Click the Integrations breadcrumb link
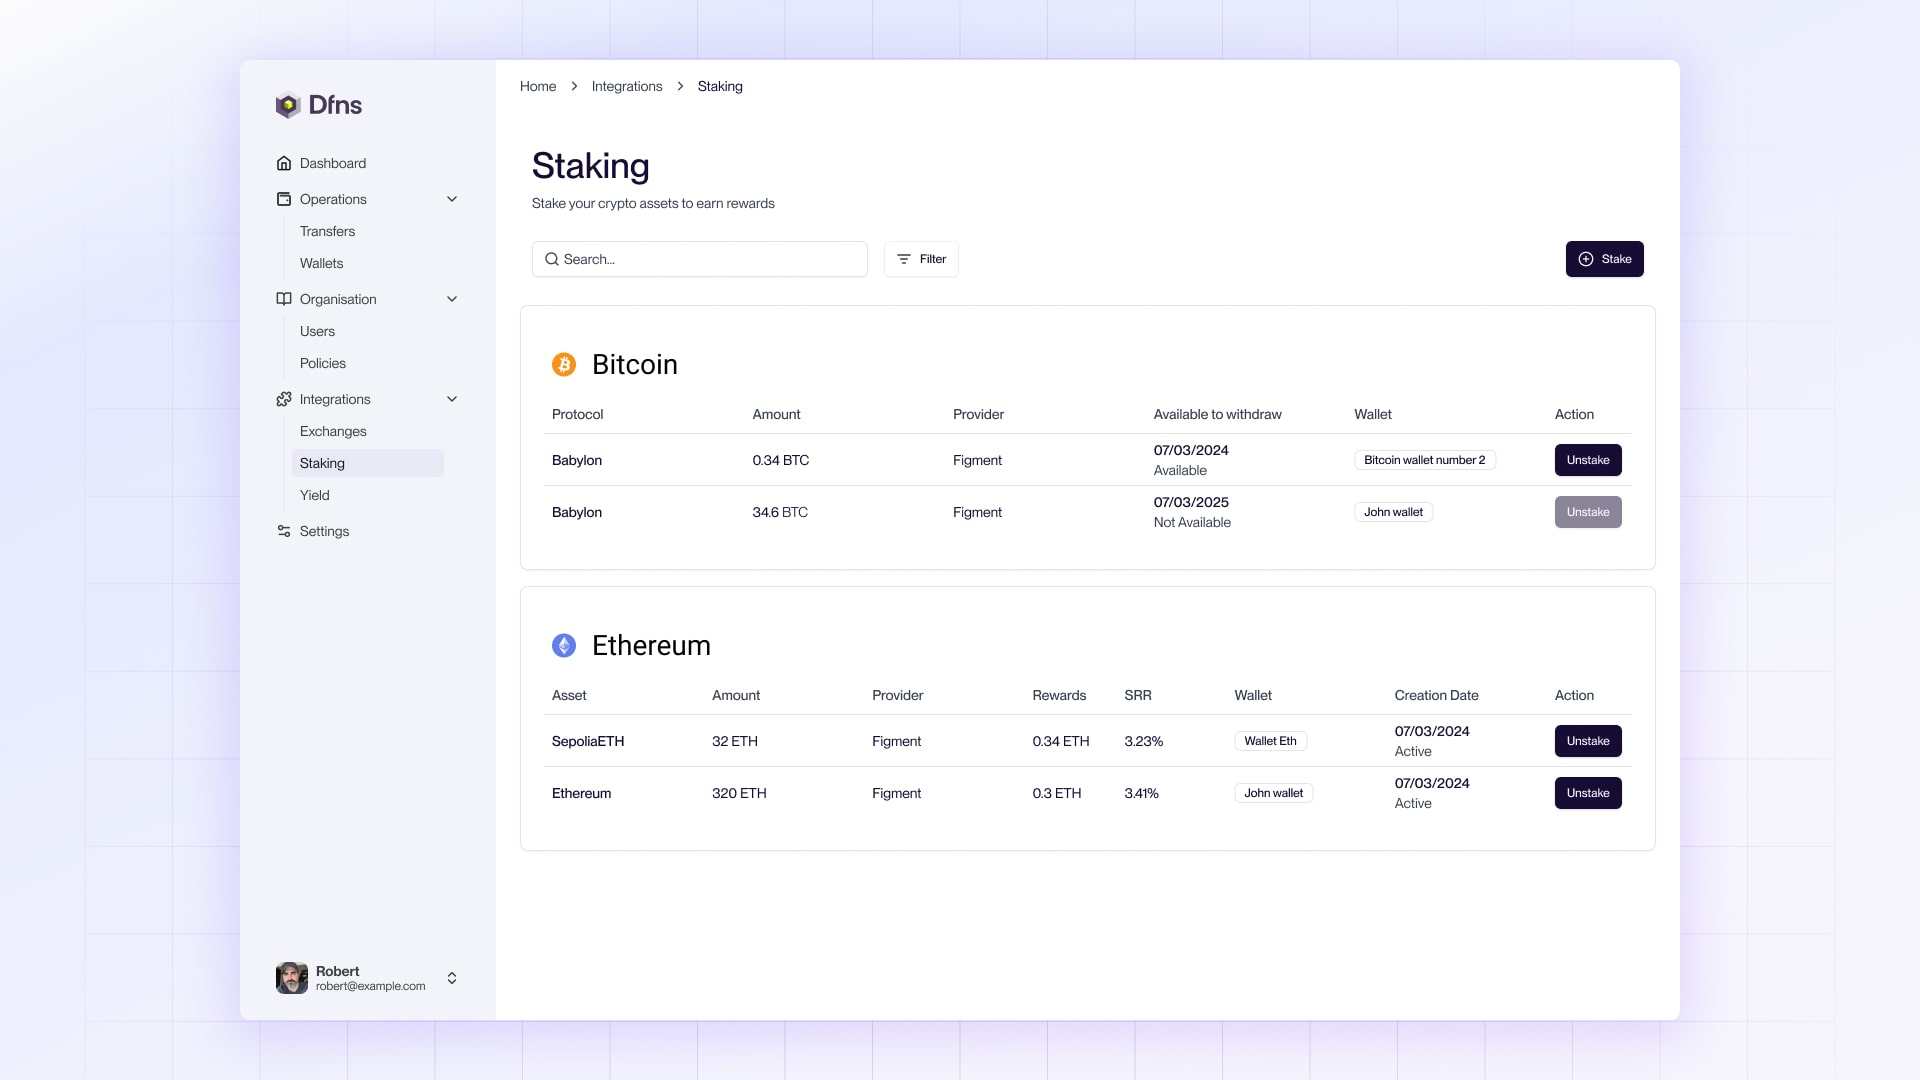The image size is (1920, 1080). [627, 86]
